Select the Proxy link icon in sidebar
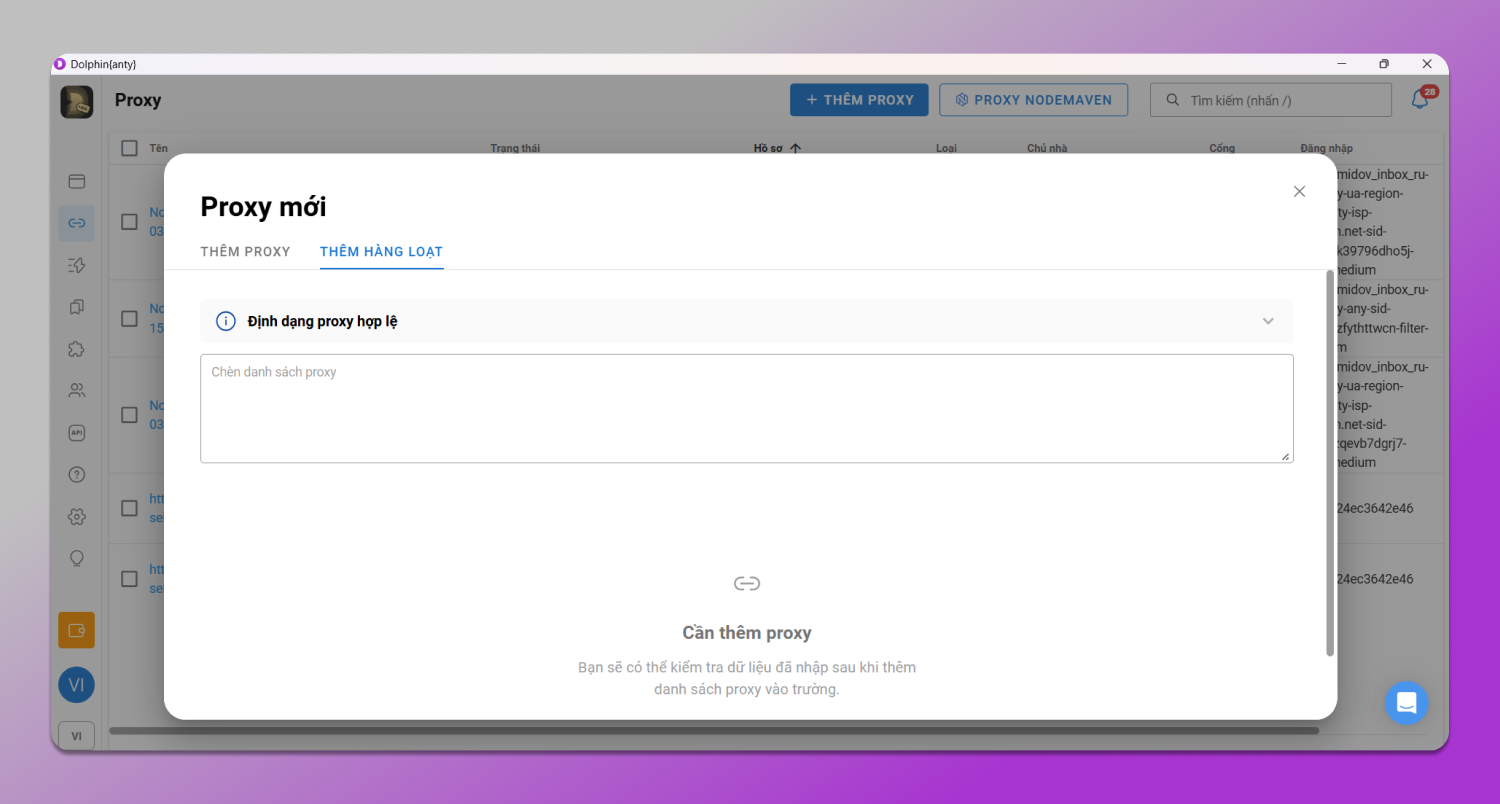 (76, 223)
